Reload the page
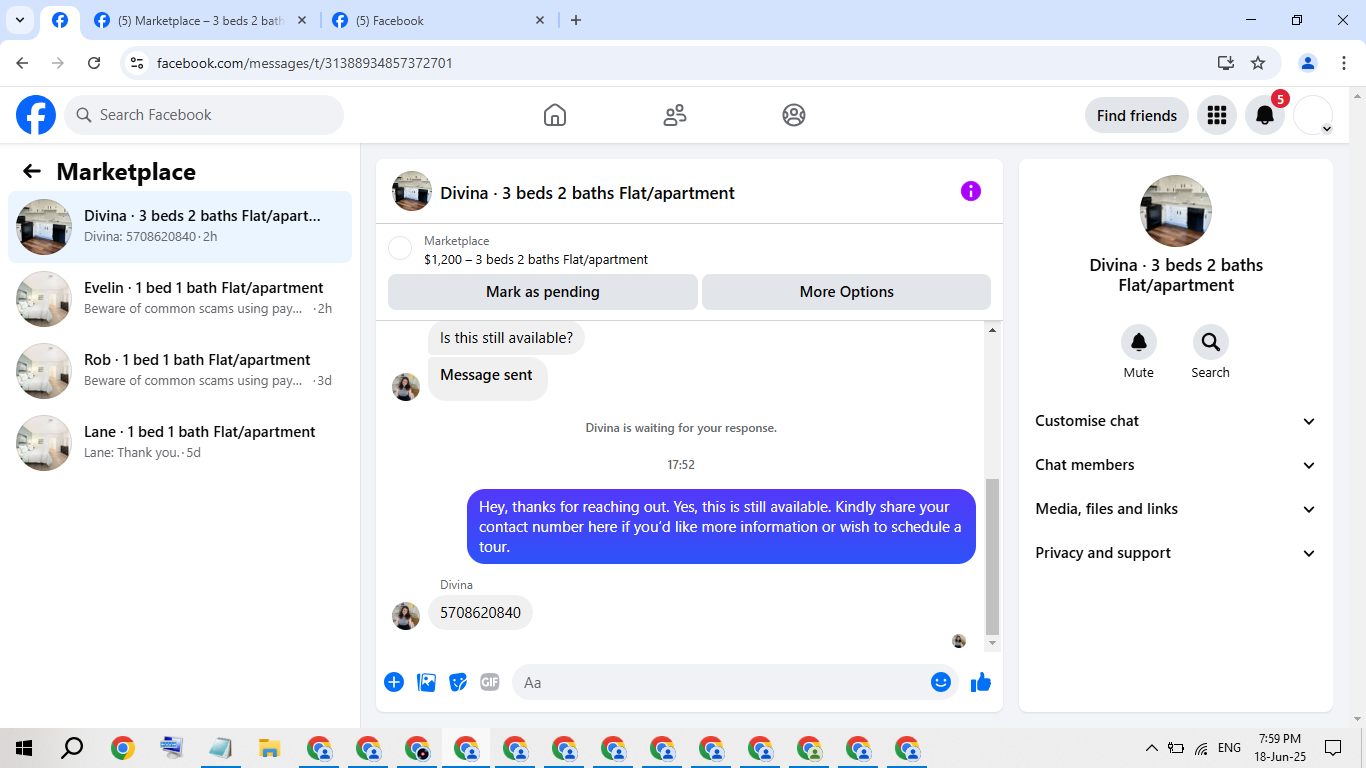Viewport: 1366px width, 768px height. coord(94,63)
